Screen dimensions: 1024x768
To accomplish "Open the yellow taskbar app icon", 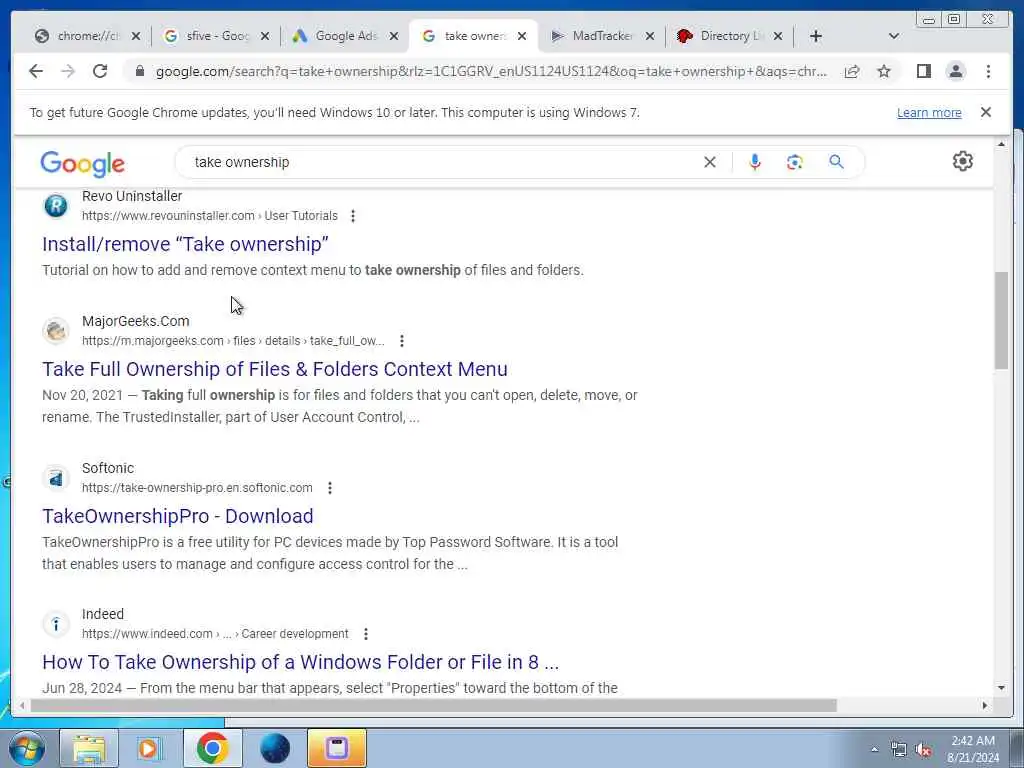I will [x=337, y=748].
